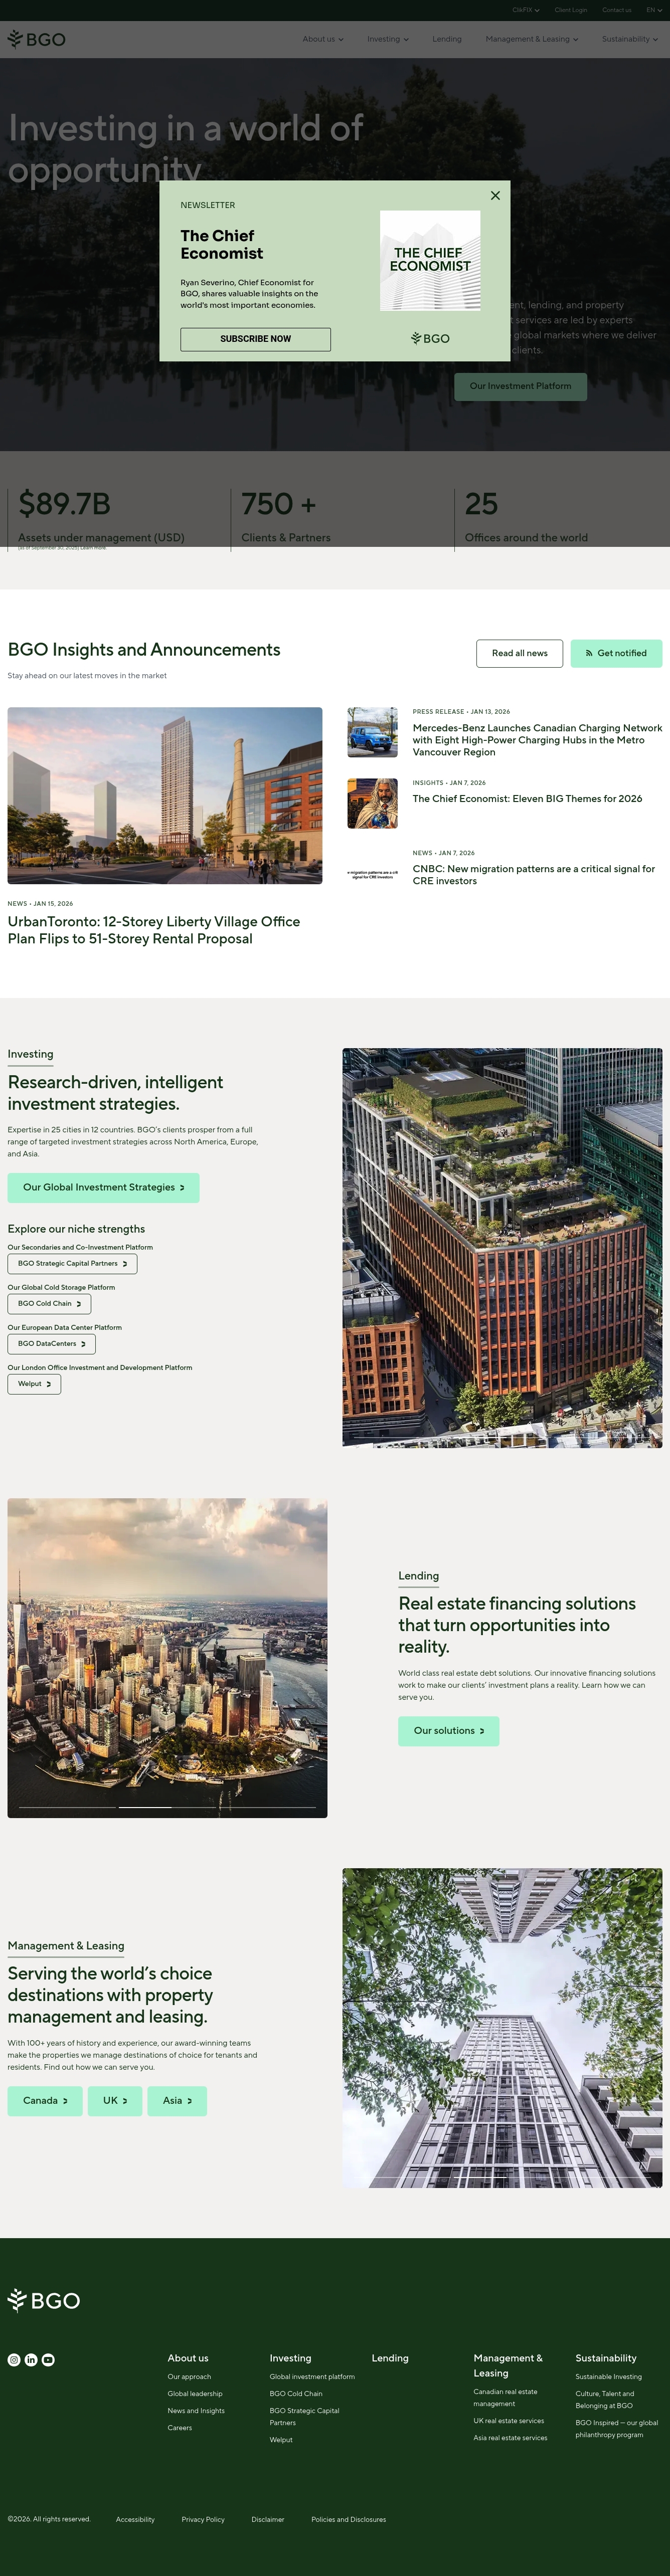Click the Chief Economist newsletter cover image

(430, 260)
